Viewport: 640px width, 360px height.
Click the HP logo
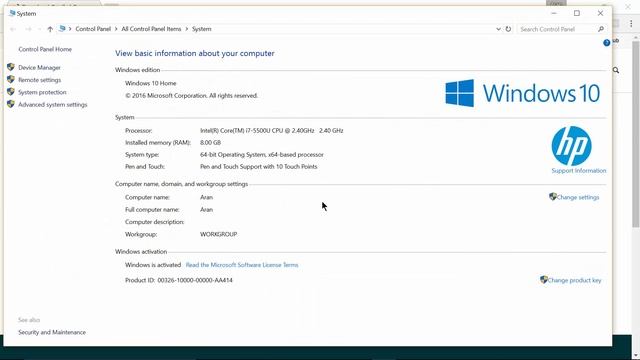tap(571, 146)
